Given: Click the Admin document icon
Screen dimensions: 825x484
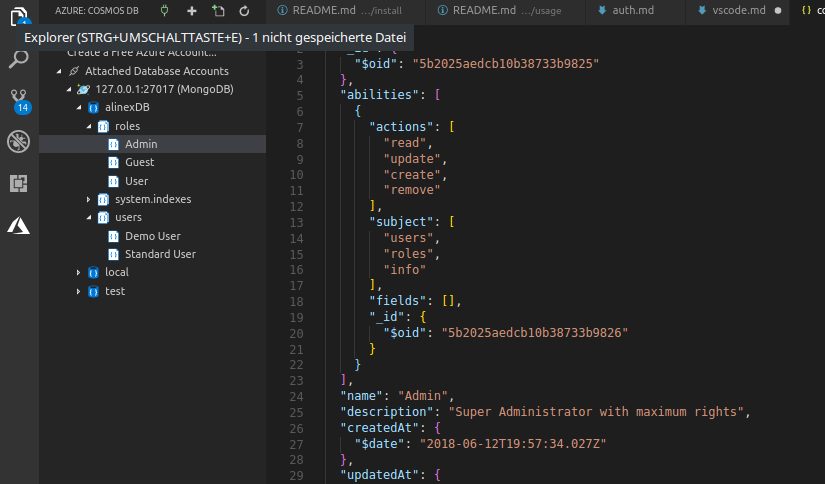Looking at the screenshot, I should (x=113, y=144).
